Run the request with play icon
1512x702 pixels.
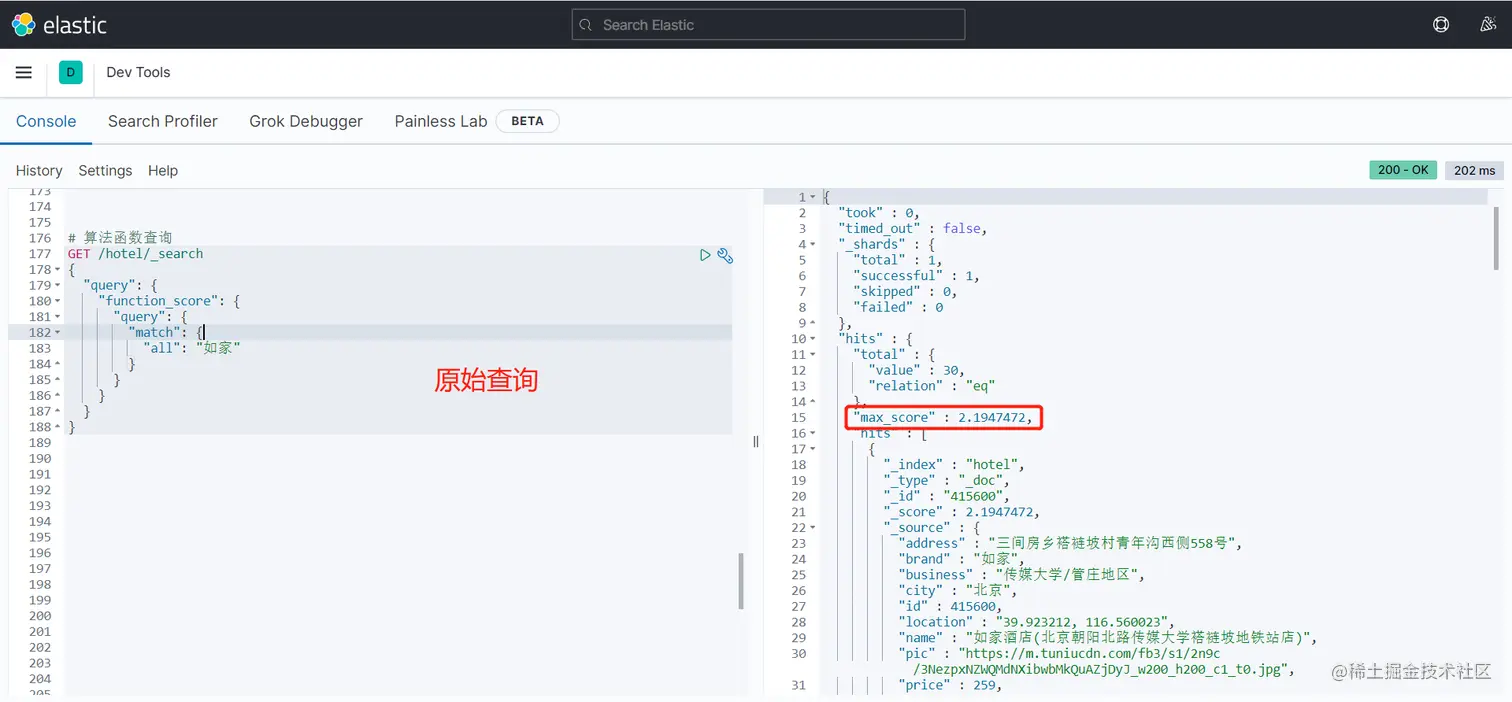point(705,255)
